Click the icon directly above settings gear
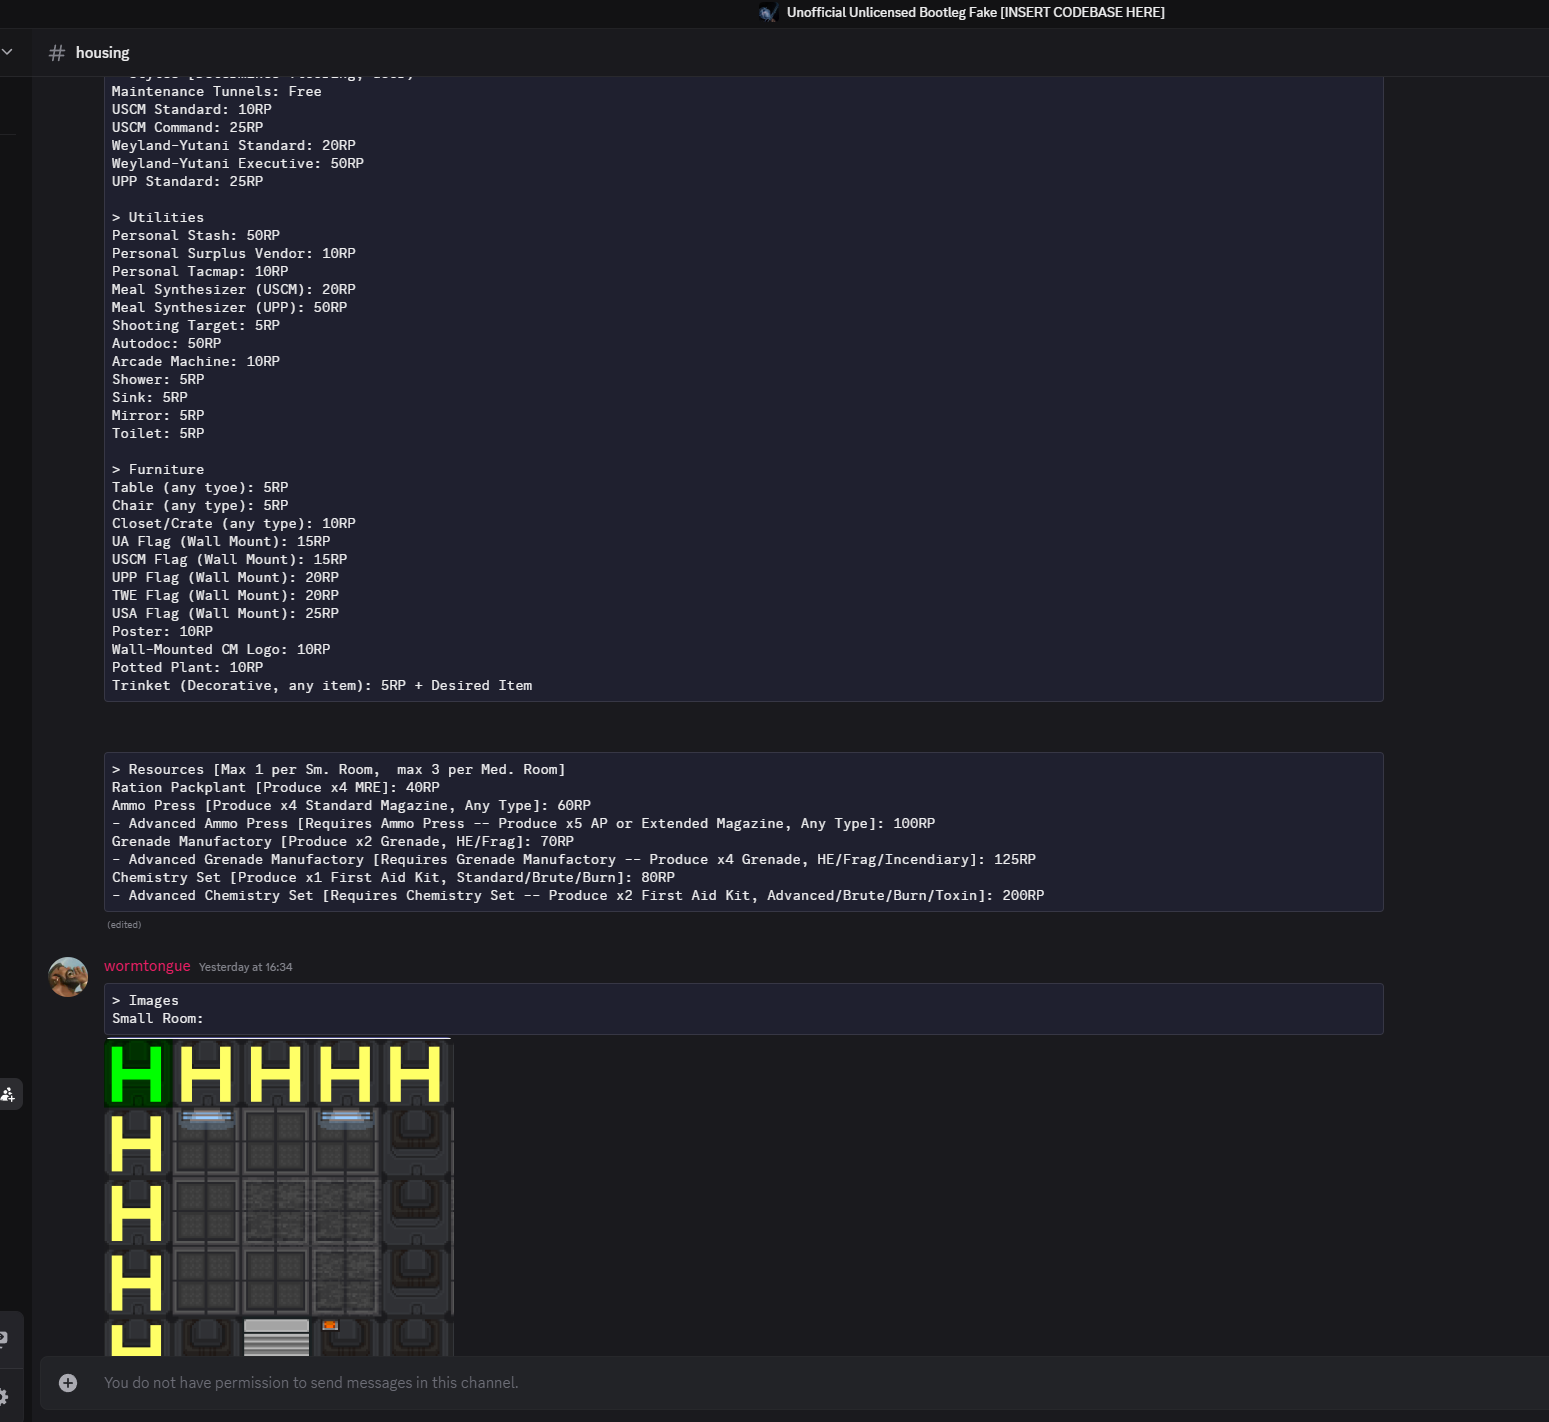This screenshot has height=1422, width=1549. (4, 1339)
